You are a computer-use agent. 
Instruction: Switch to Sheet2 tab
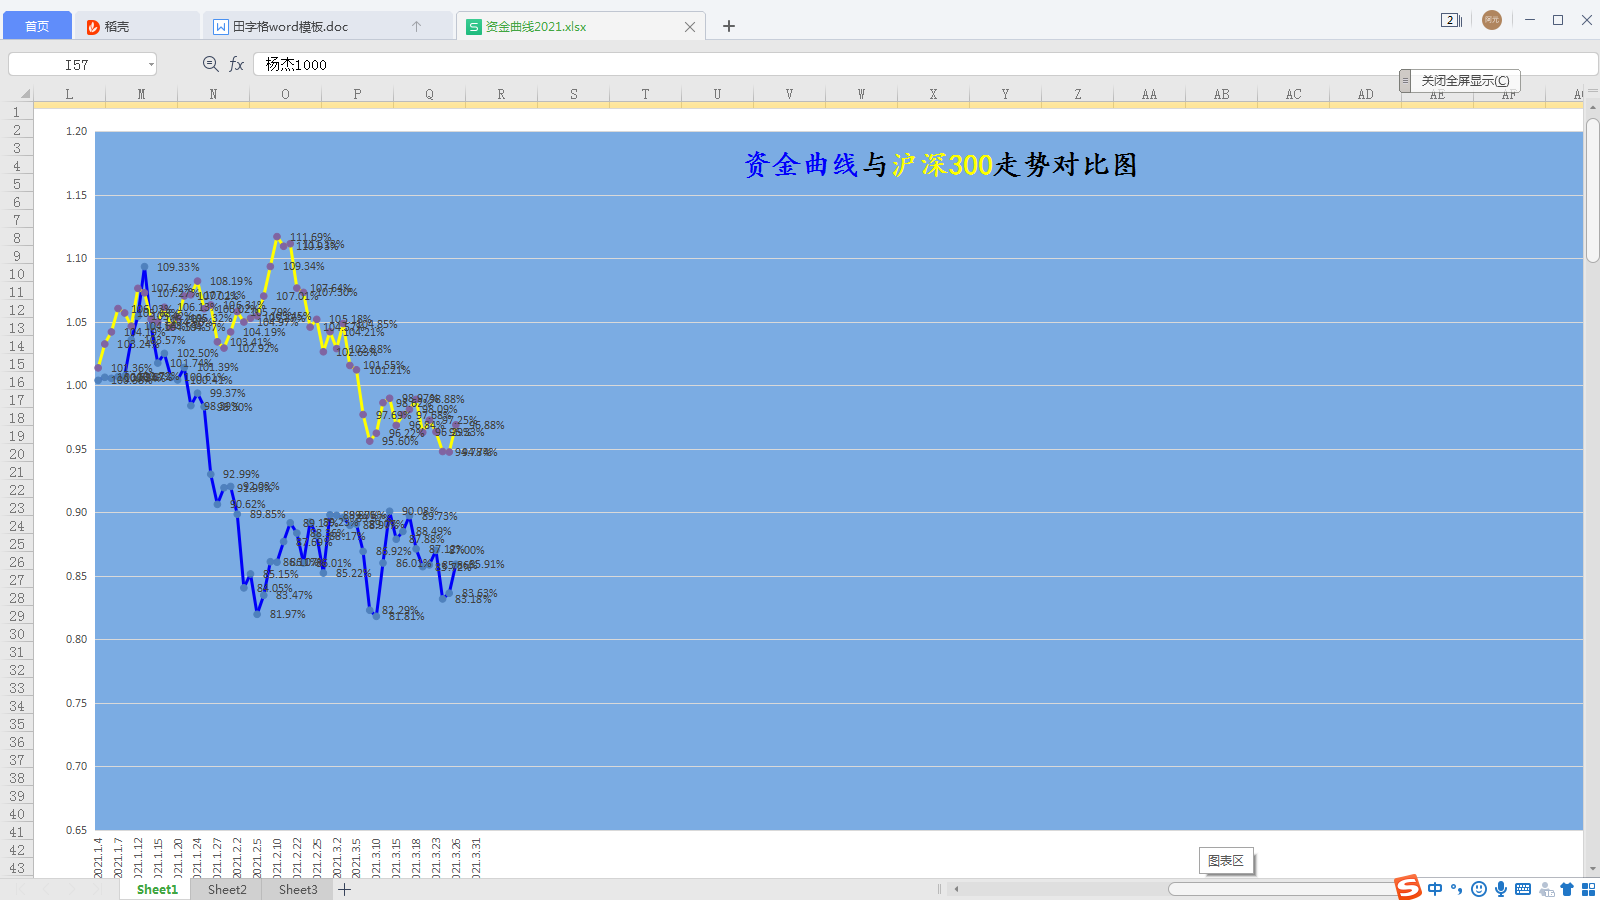(227, 889)
